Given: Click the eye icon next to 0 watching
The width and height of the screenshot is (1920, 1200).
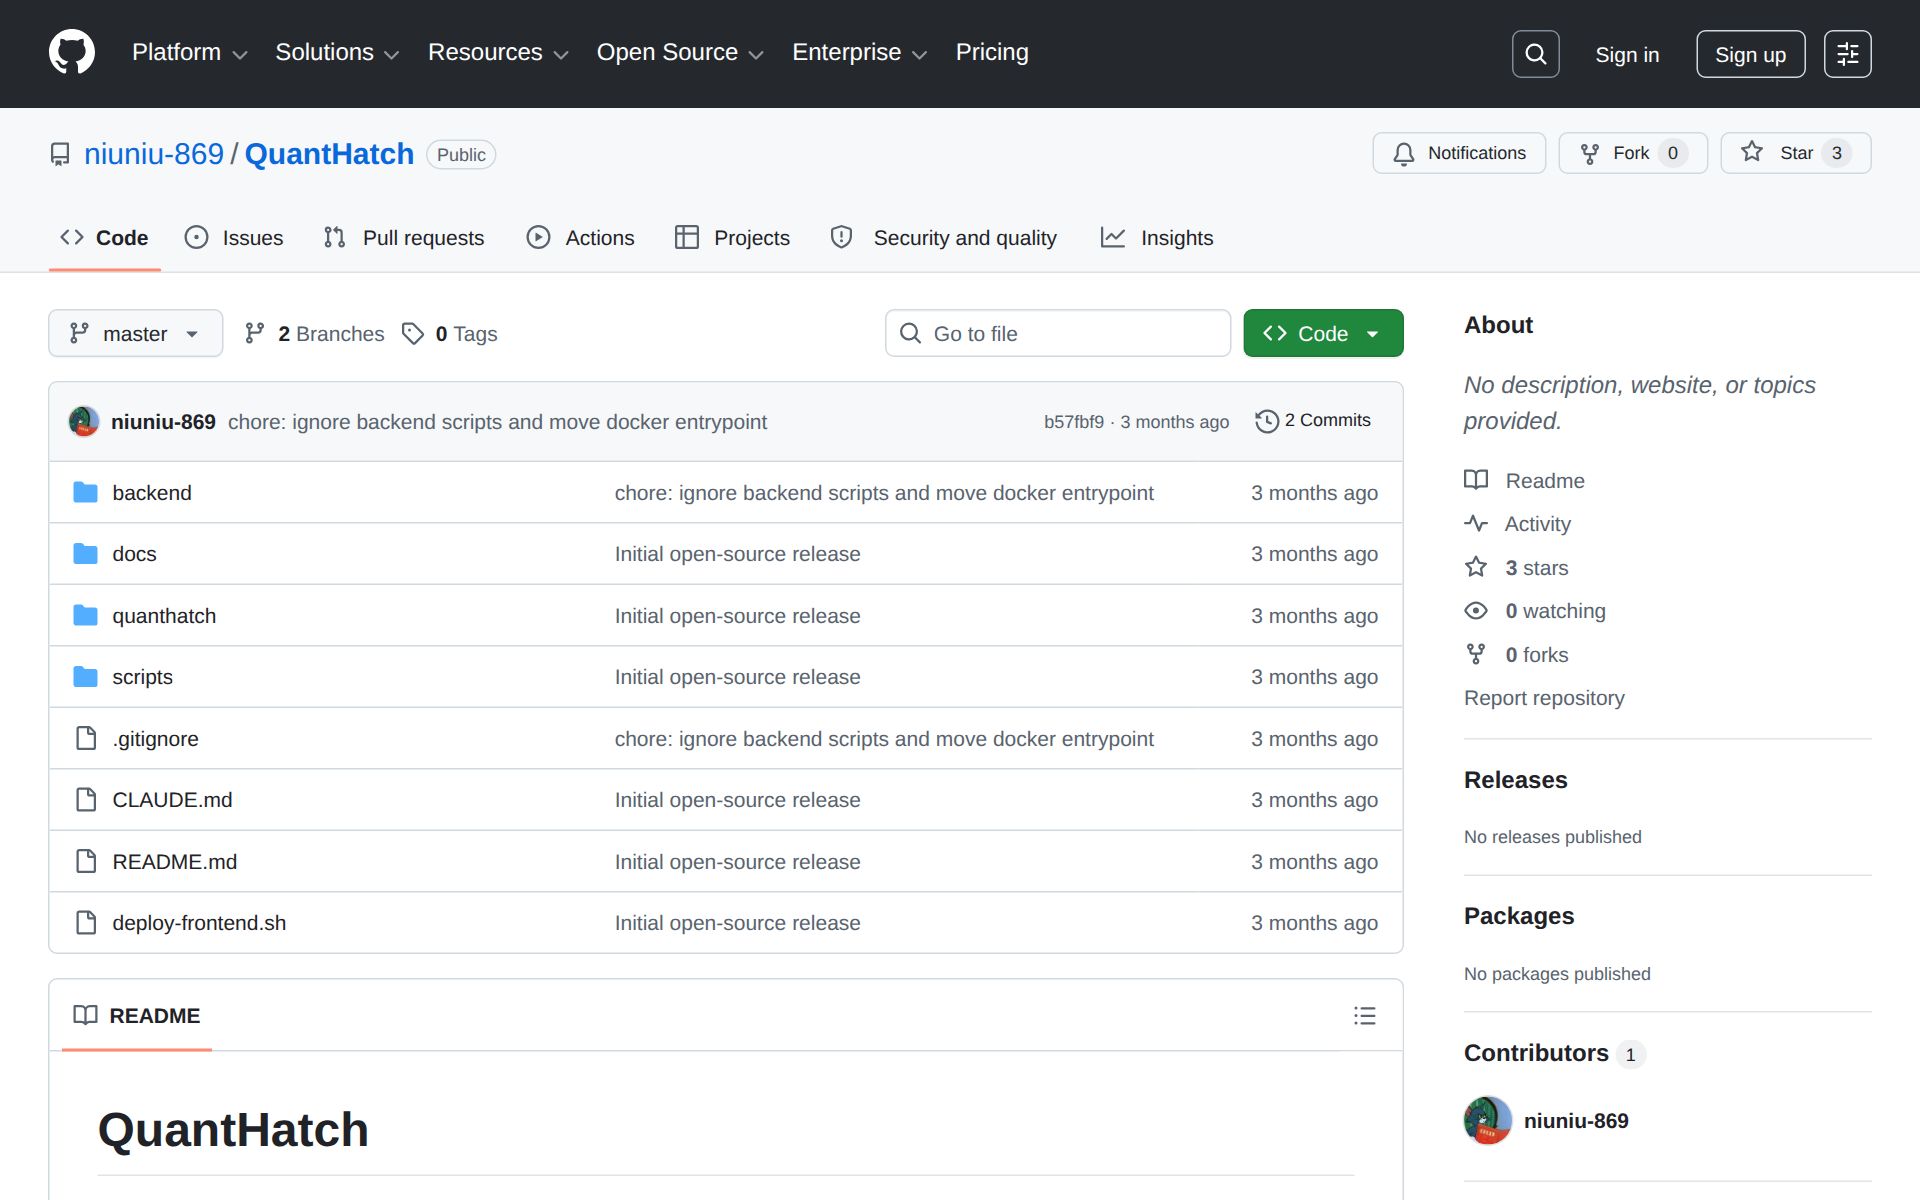Looking at the screenshot, I should click(x=1476, y=610).
